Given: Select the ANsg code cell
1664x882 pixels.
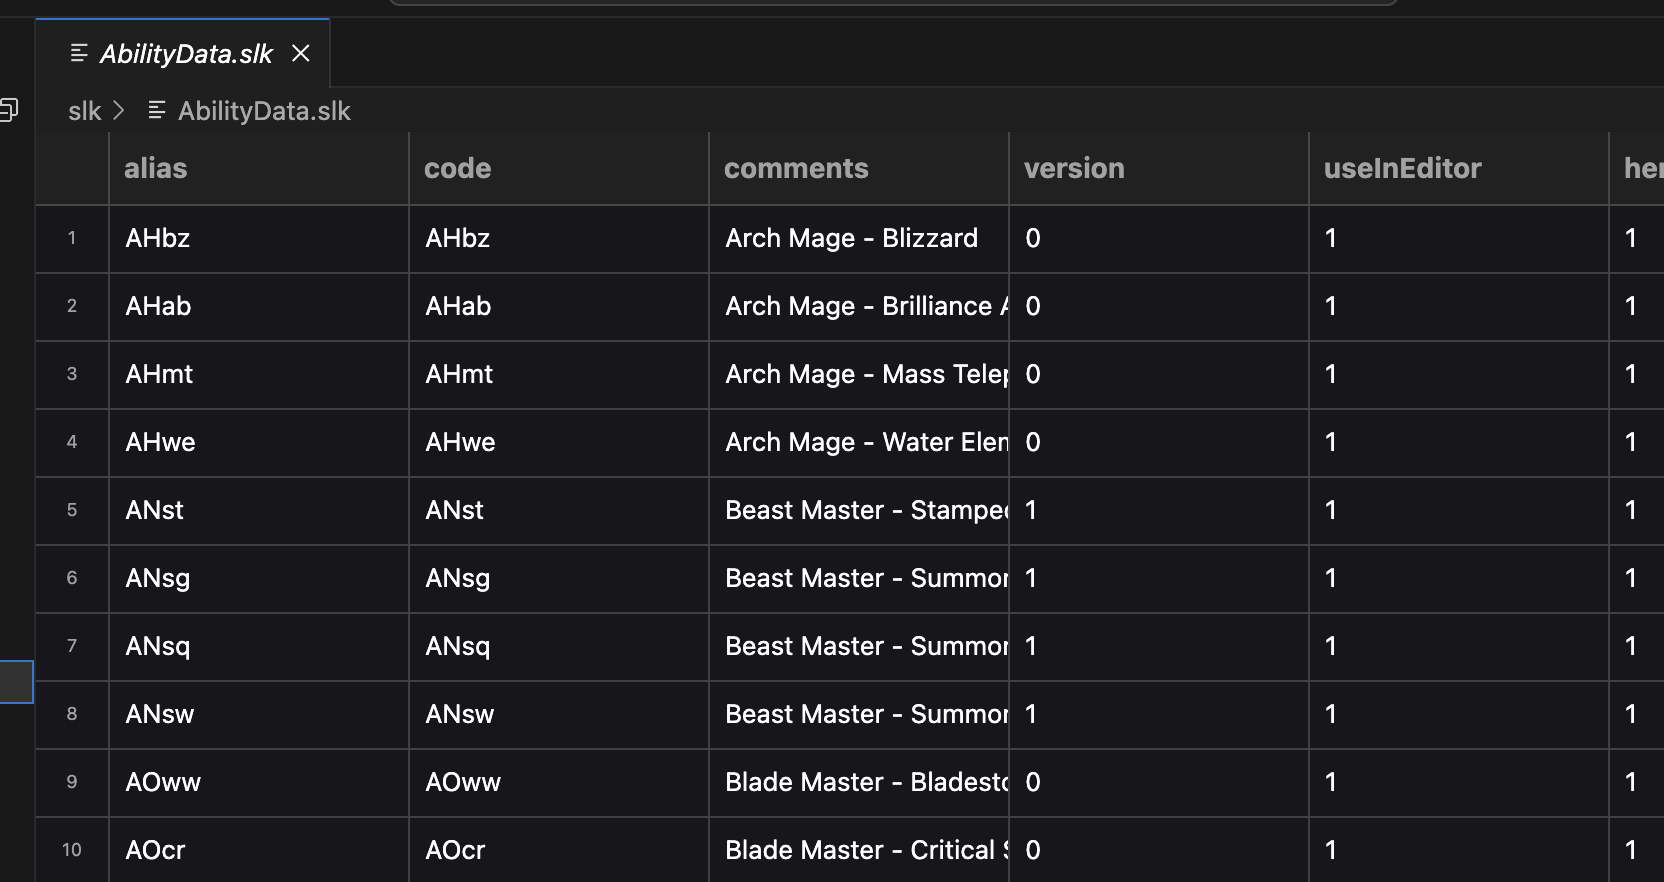Looking at the screenshot, I should pyautogui.click(x=559, y=578).
